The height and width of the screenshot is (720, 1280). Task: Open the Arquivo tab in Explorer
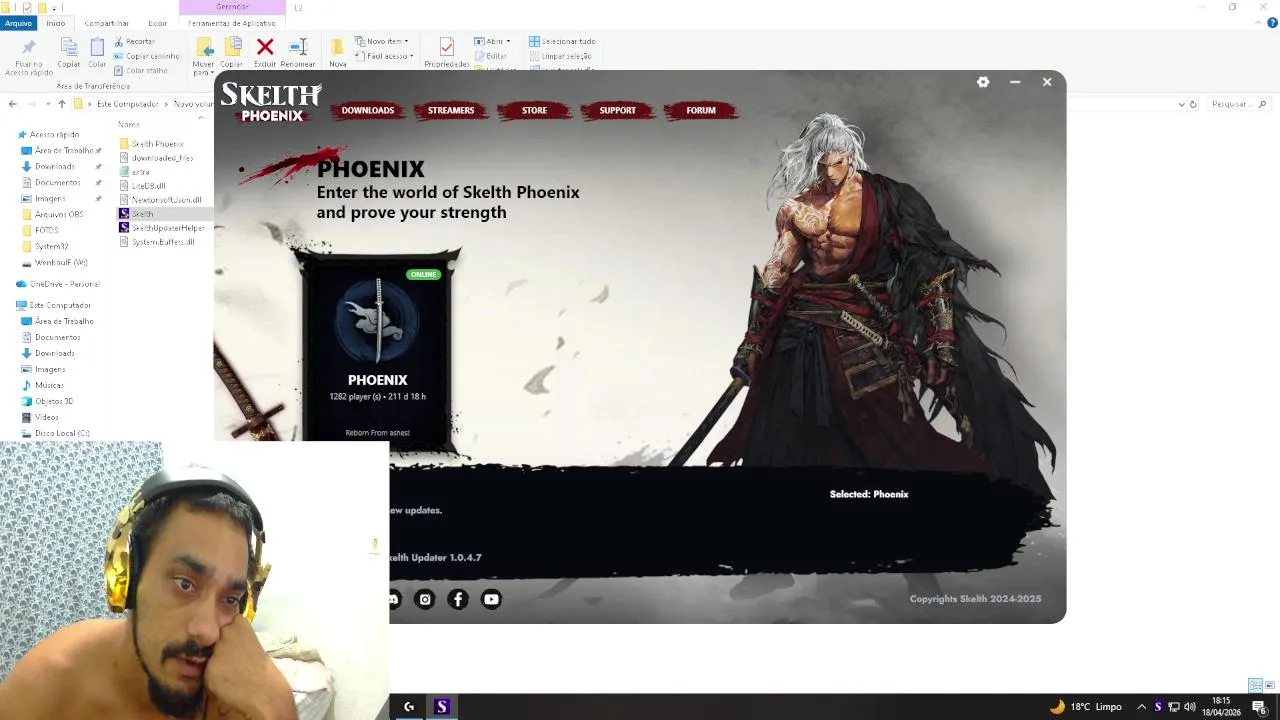click(x=18, y=23)
